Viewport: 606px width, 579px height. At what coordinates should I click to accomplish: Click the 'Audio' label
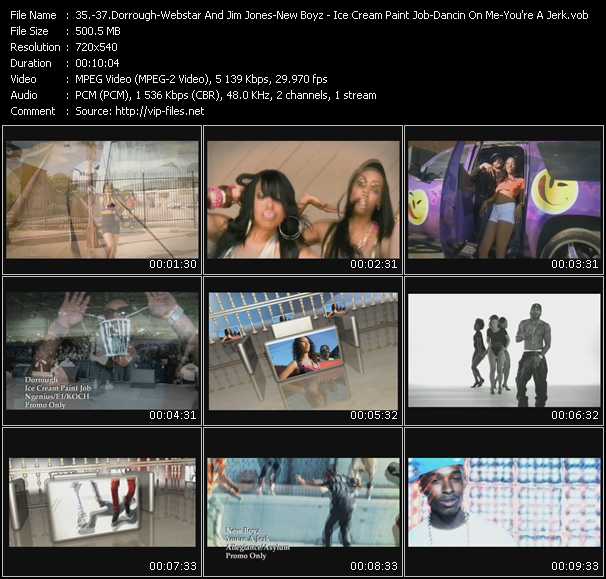point(24,95)
